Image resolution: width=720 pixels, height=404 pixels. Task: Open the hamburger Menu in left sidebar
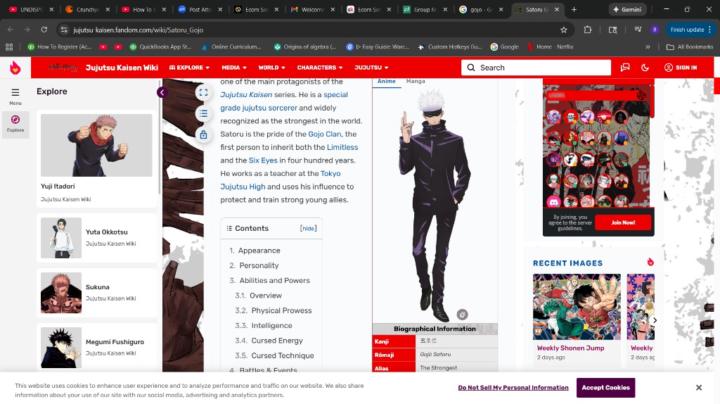(15, 94)
